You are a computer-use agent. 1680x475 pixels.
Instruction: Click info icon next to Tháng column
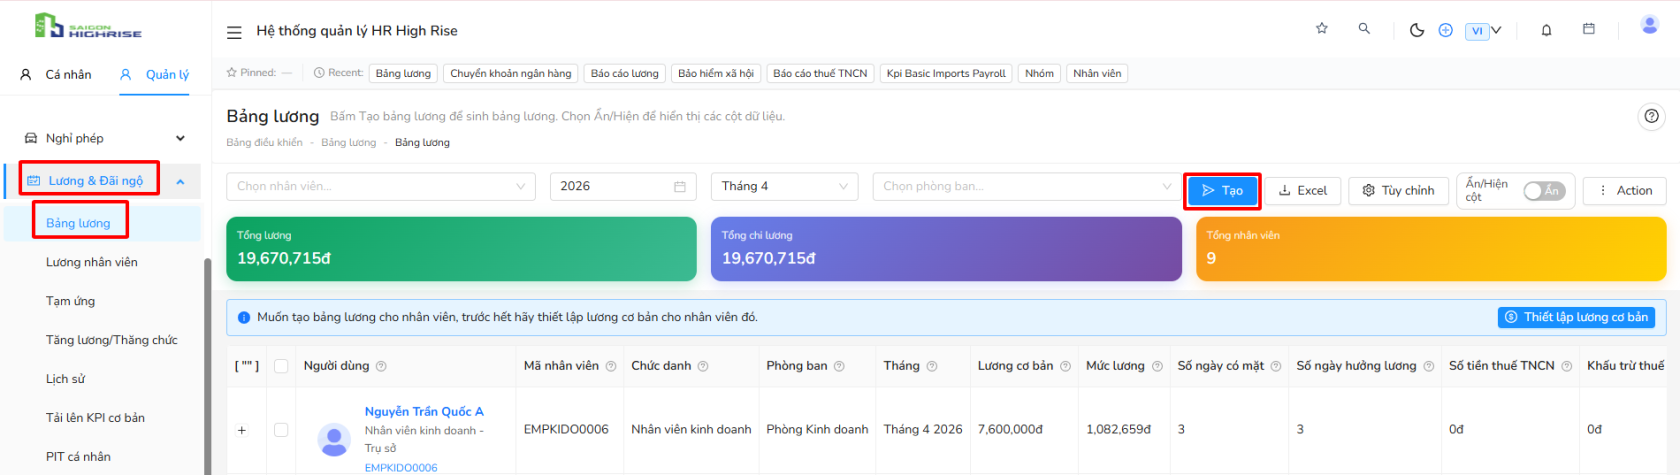(932, 366)
